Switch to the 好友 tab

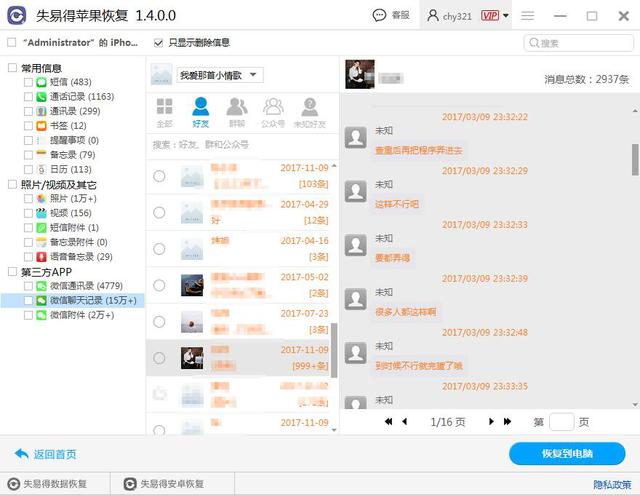point(200,113)
